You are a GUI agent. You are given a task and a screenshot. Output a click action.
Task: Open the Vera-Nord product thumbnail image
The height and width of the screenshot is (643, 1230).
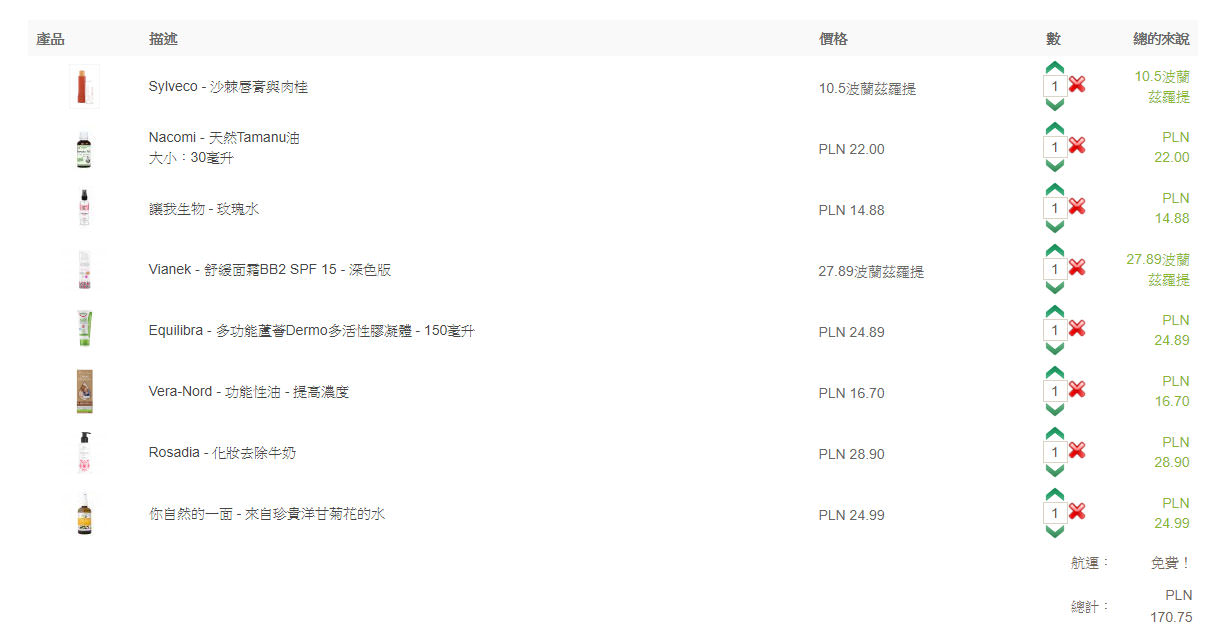(x=84, y=392)
